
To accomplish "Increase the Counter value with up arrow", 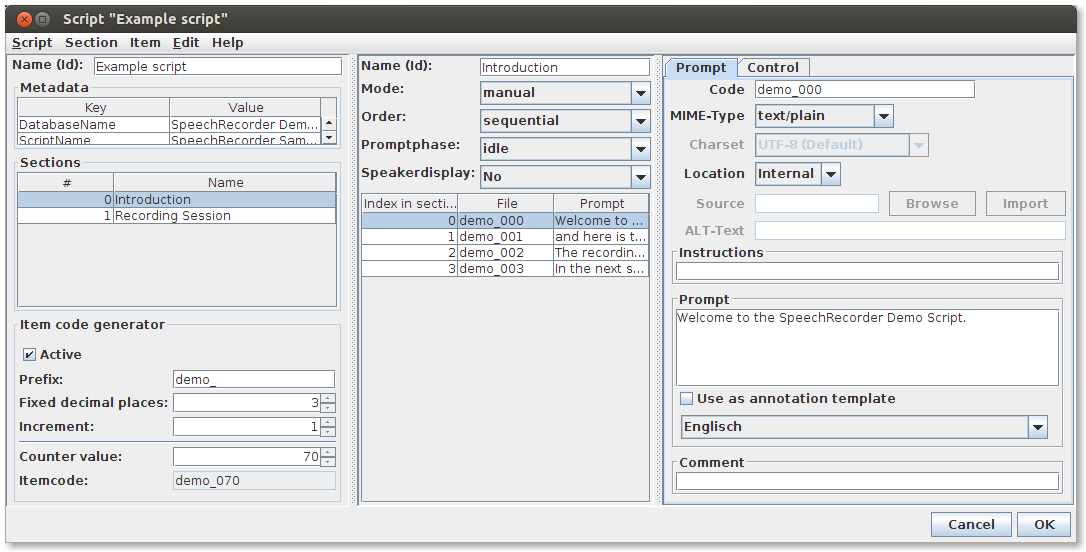I will pos(328,452).
